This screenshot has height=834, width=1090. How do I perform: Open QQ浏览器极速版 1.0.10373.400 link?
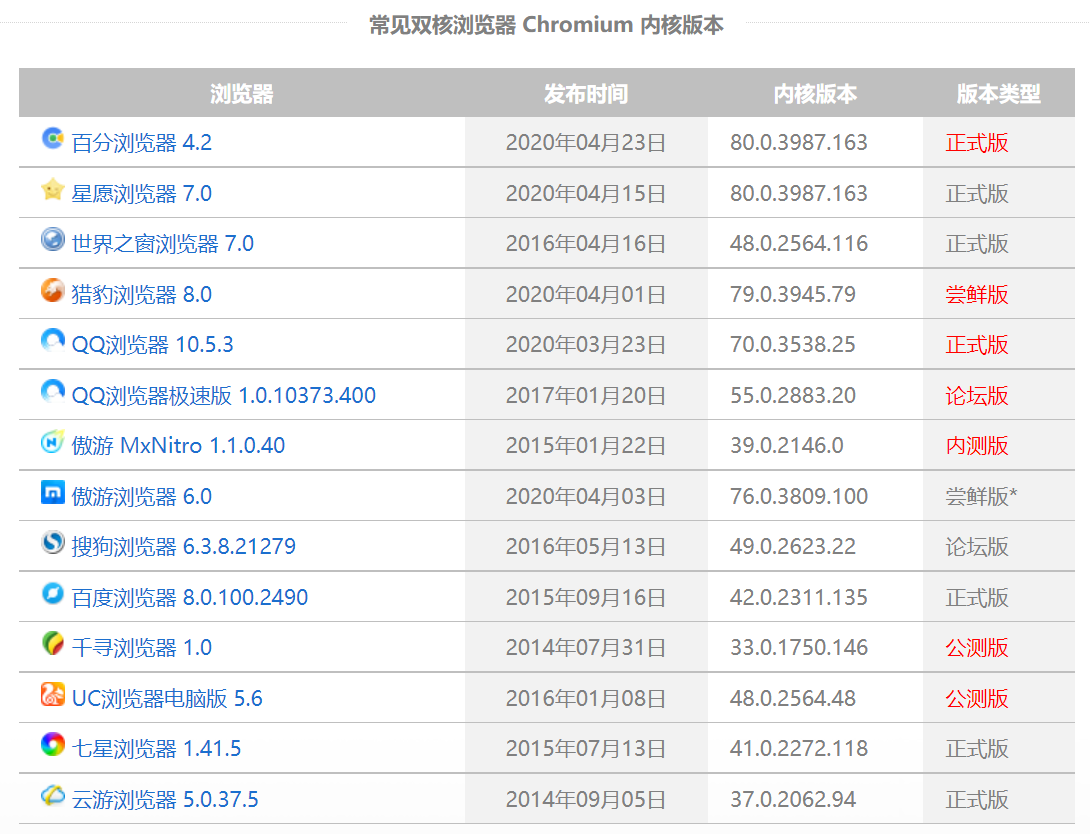(x=223, y=396)
